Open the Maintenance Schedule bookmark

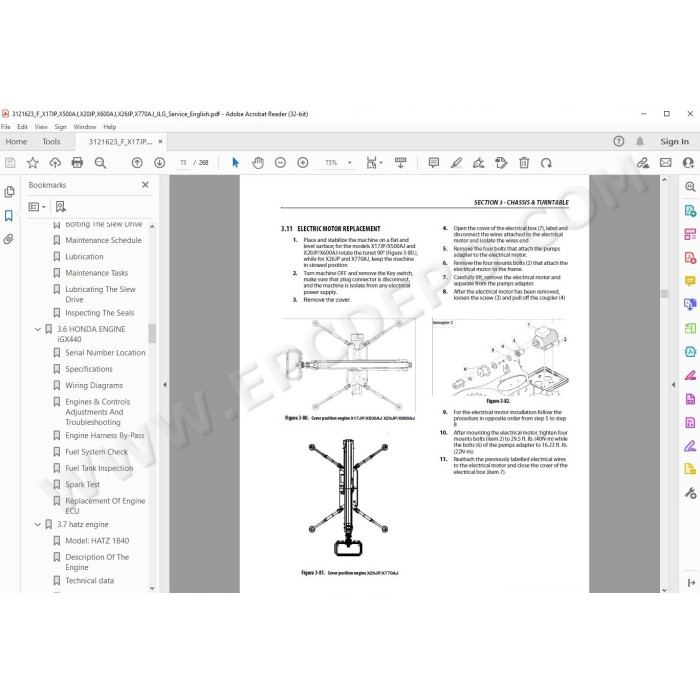[103, 240]
